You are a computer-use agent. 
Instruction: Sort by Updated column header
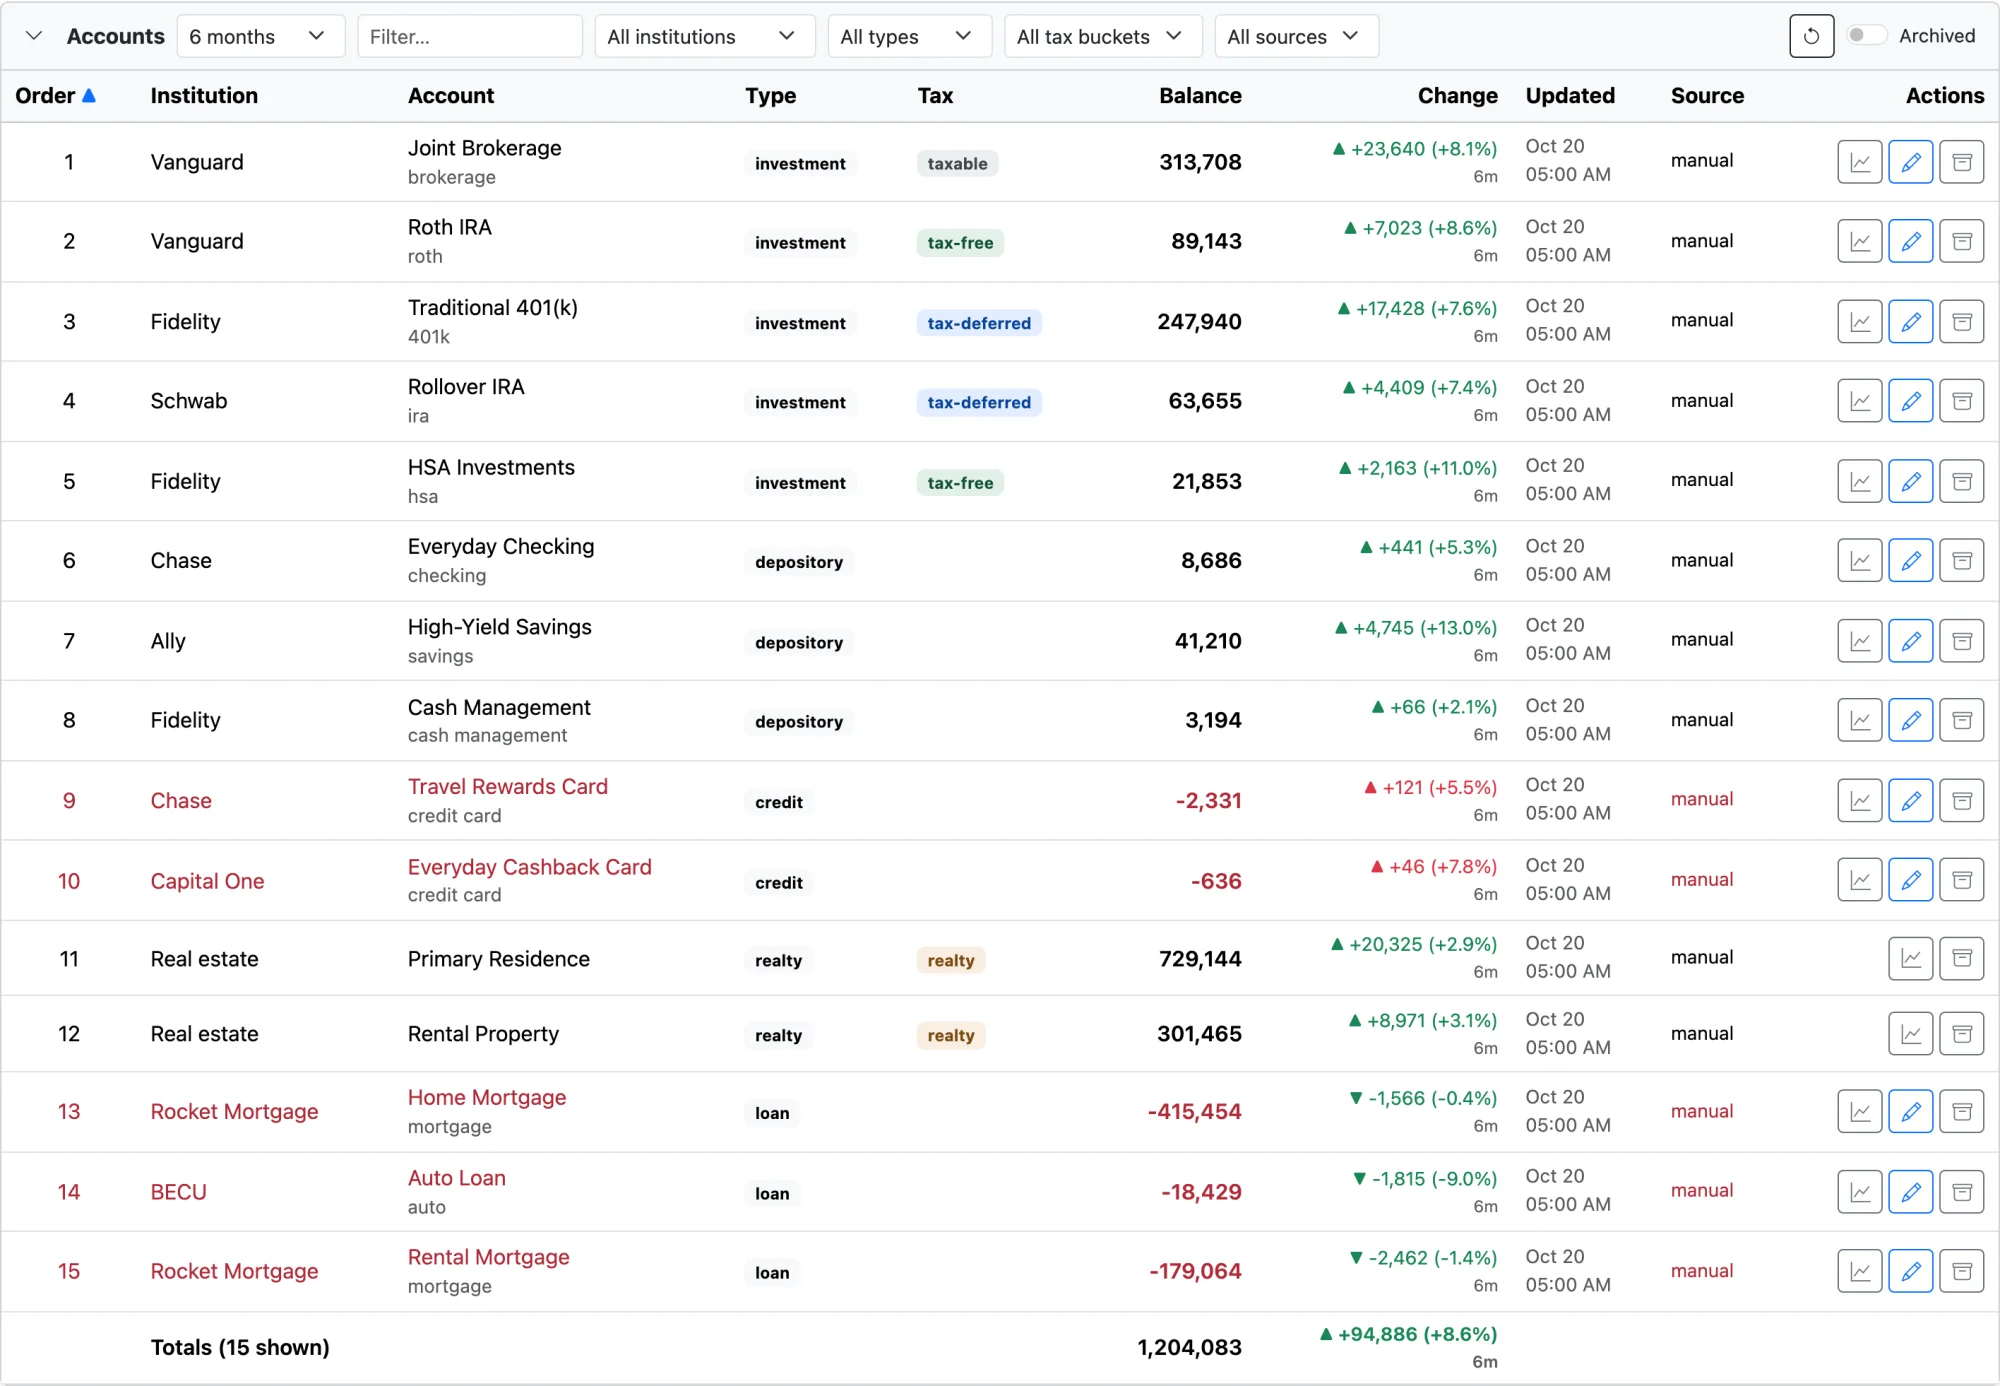(1570, 96)
